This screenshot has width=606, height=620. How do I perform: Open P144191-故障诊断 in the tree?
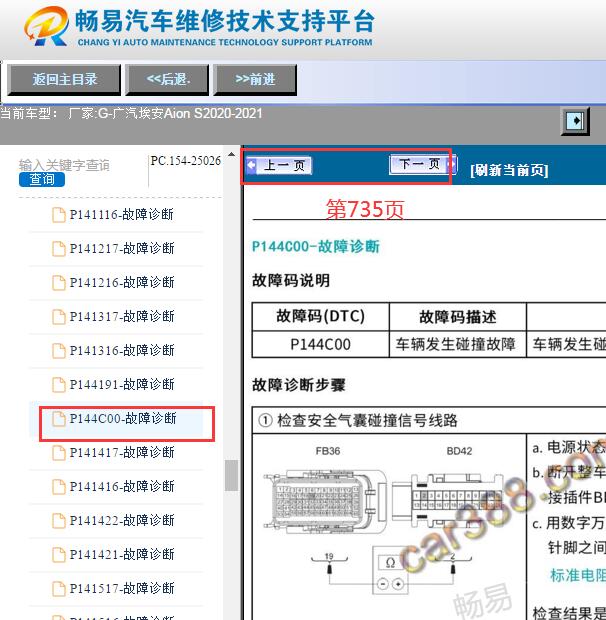pos(122,384)
